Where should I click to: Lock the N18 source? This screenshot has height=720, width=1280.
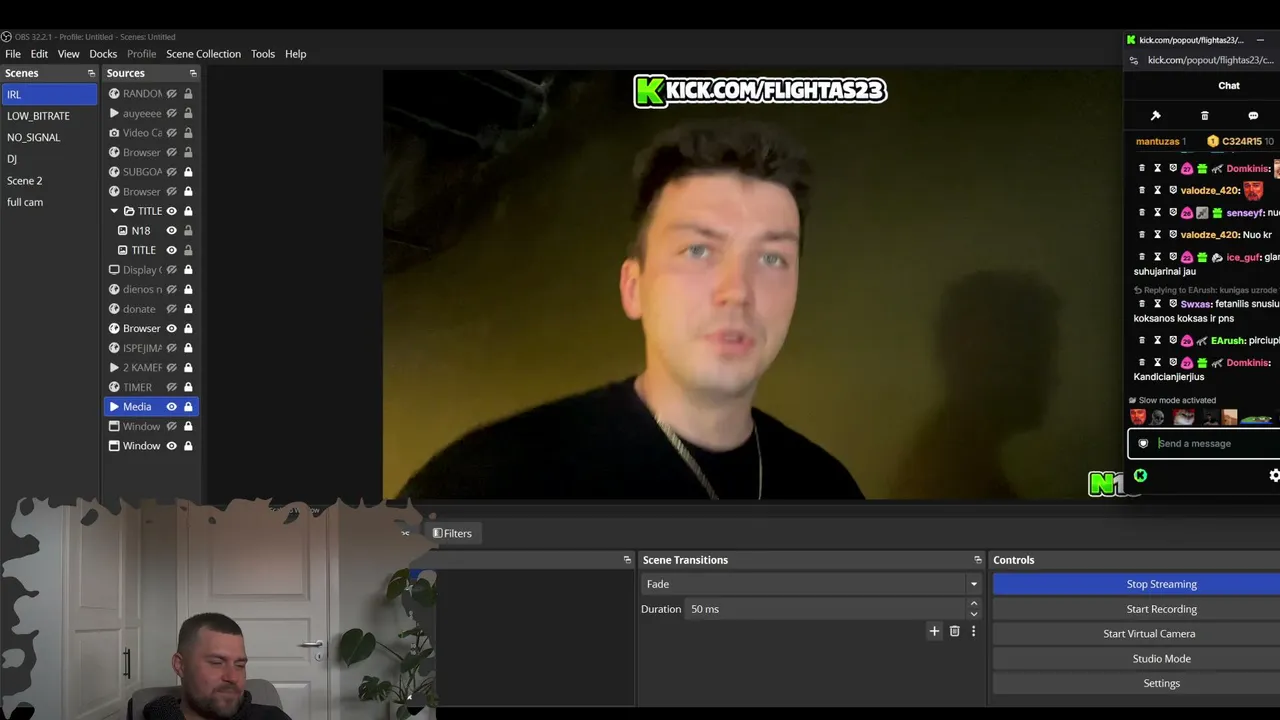[188, 231]
